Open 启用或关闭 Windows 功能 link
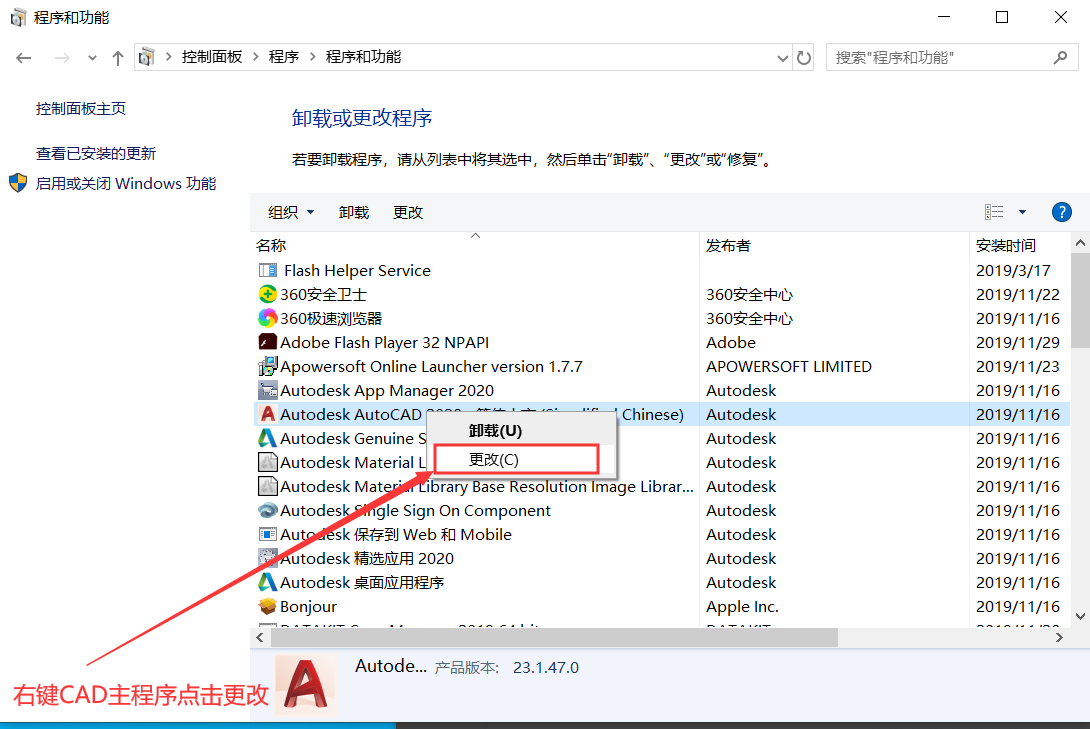 pyautogui.click(x=126, y=183)
